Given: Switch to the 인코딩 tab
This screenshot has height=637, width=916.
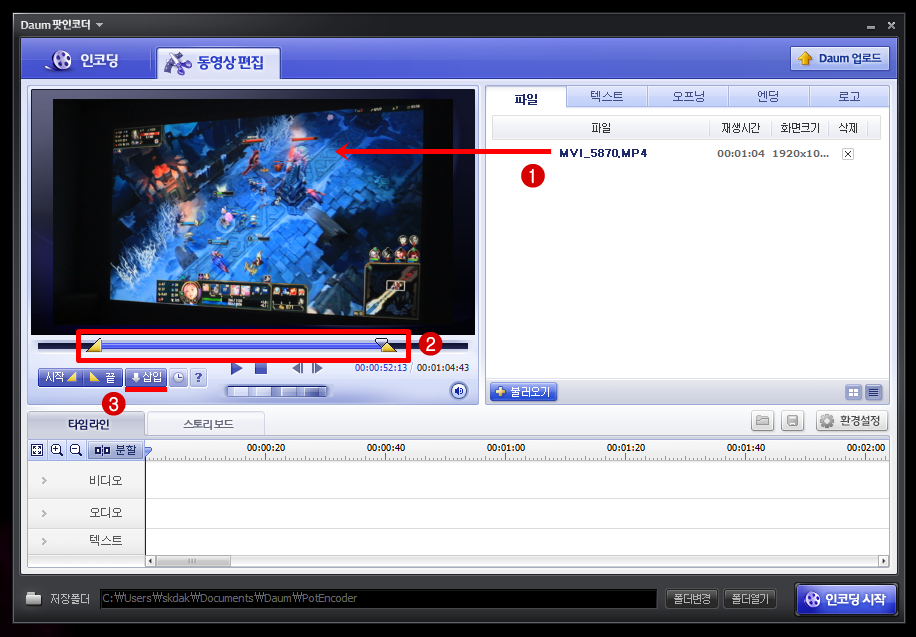Looking at the screenshot, I should point(82,60).
